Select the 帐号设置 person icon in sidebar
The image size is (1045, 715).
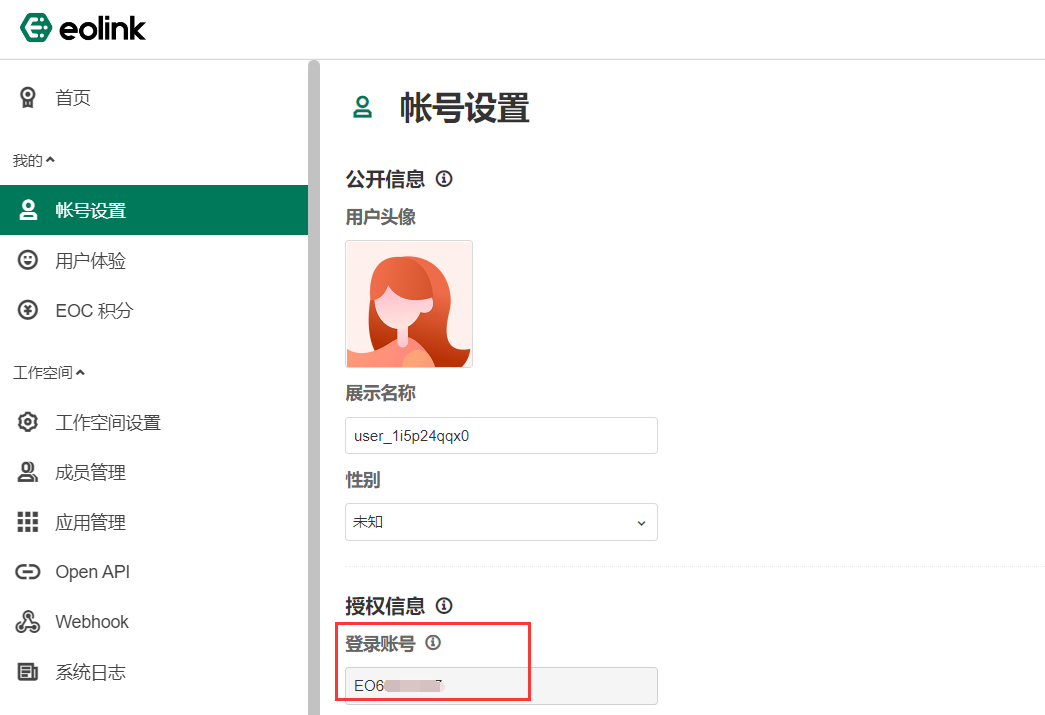click(28, 210)
